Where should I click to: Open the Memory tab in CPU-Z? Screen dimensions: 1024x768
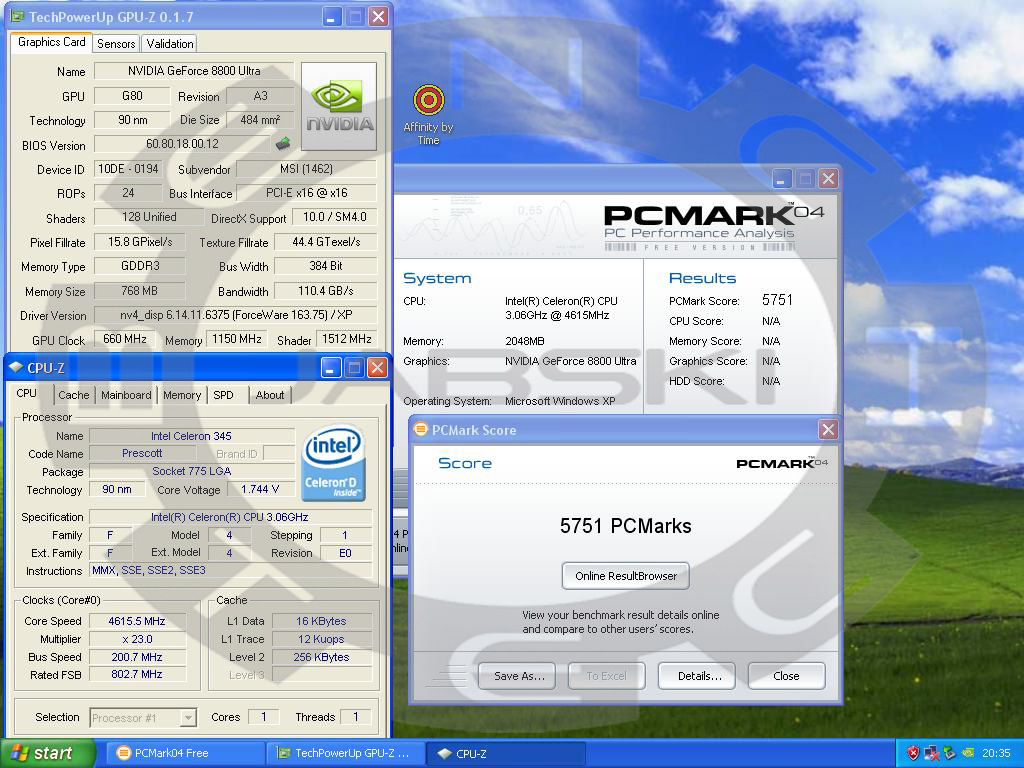[x=182, y=394]
